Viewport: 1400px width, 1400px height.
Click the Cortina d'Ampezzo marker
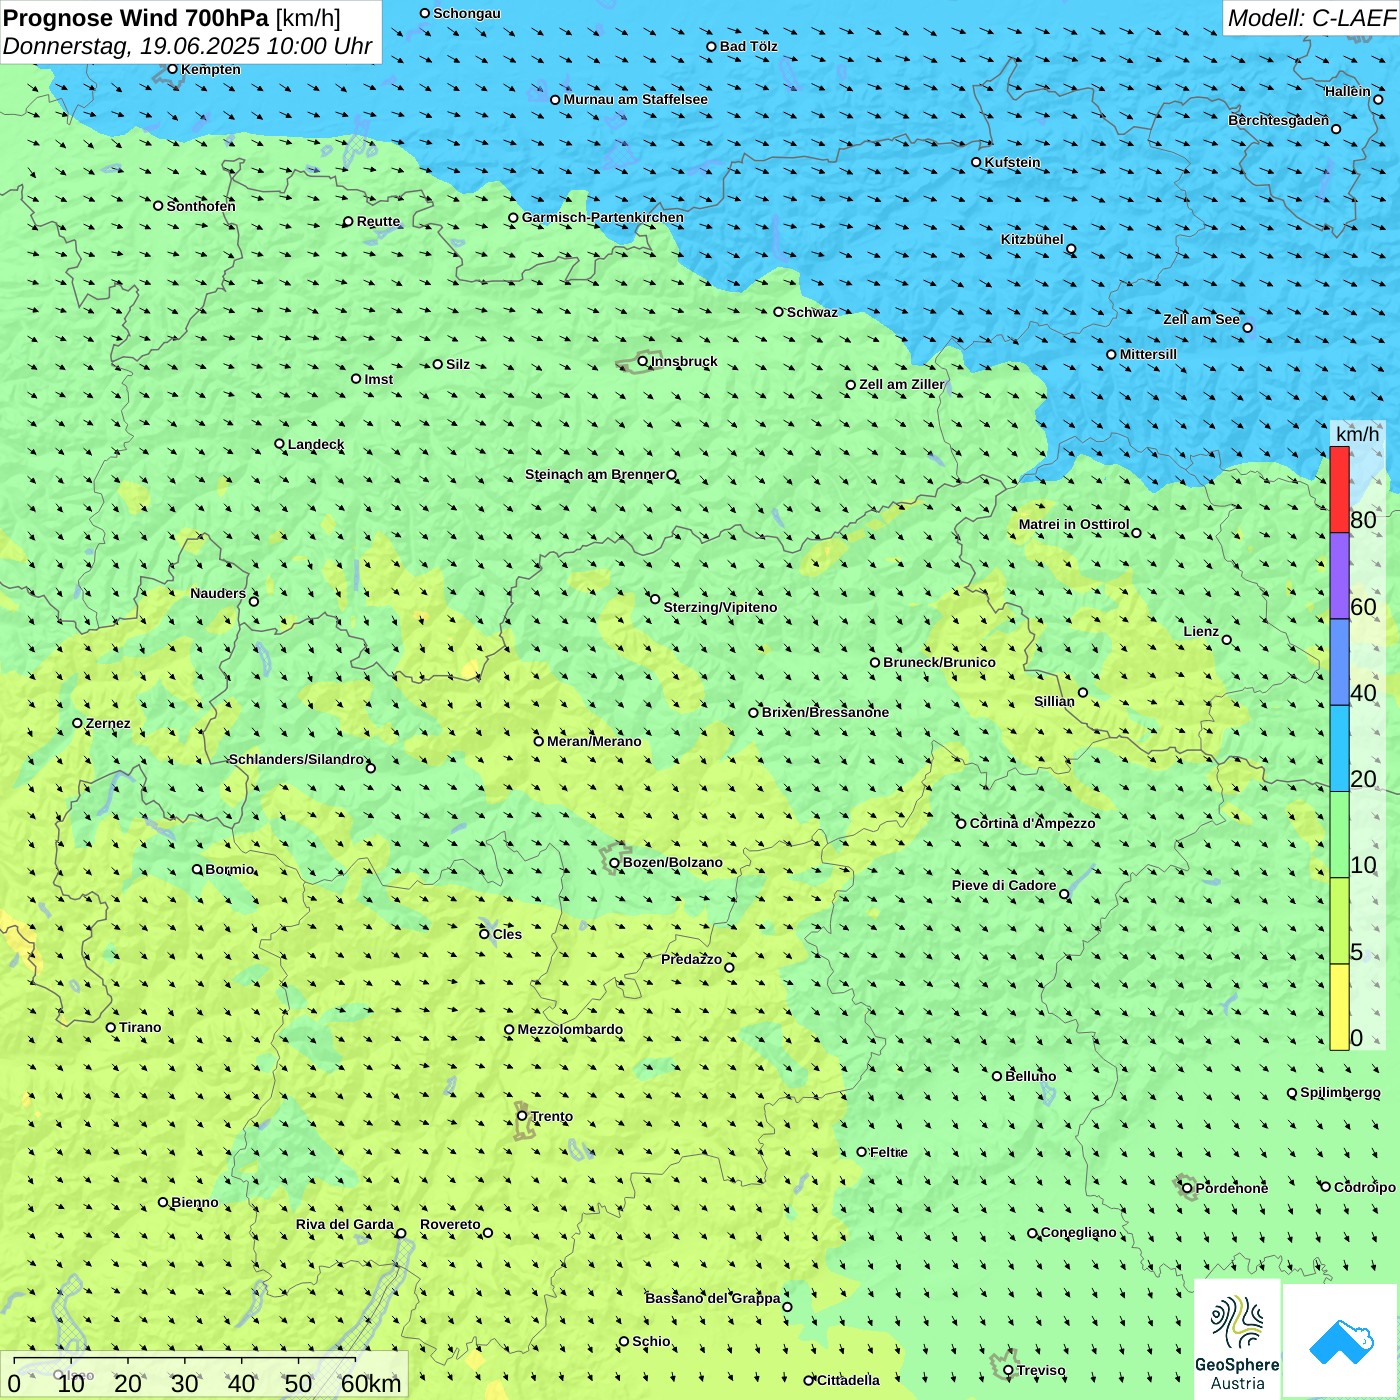(x=961, y=824)
